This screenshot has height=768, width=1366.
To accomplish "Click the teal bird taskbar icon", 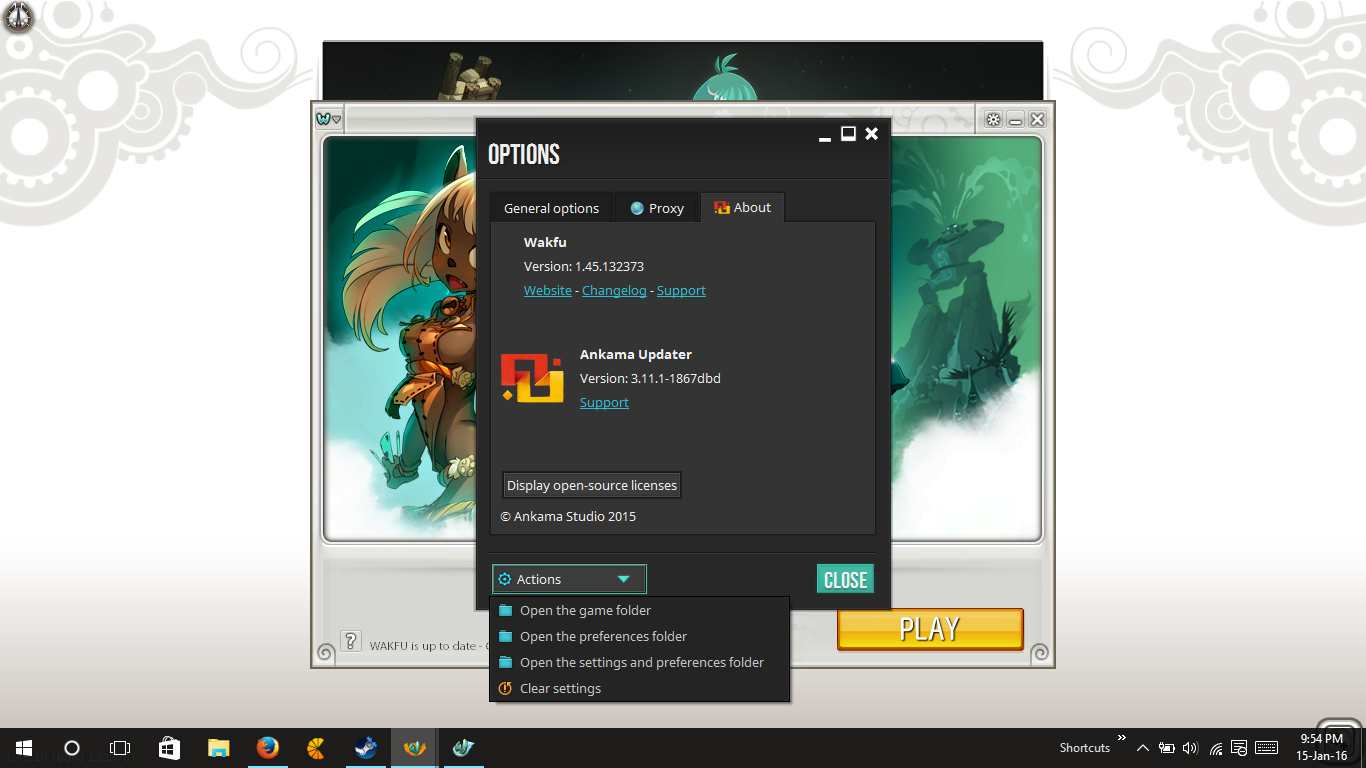I will coord(463,748).
